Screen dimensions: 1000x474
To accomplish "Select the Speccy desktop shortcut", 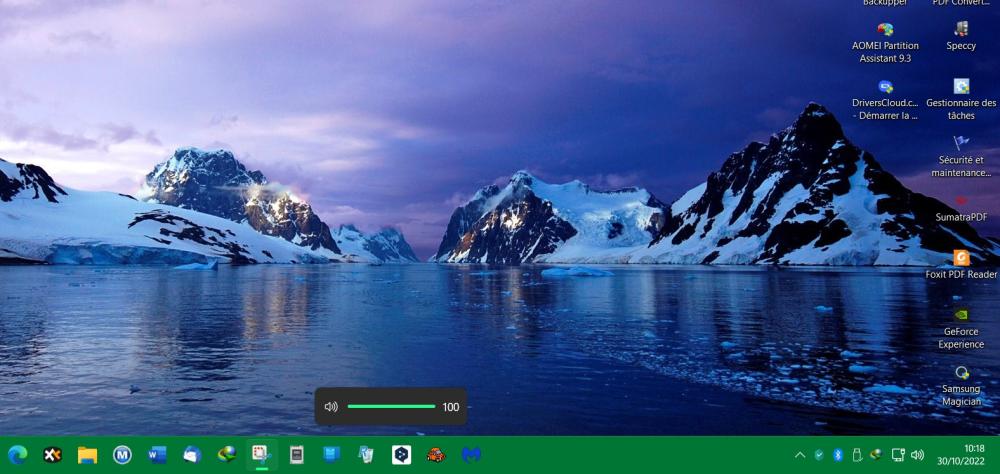I will pyautogui.click(x=961, y=36).
